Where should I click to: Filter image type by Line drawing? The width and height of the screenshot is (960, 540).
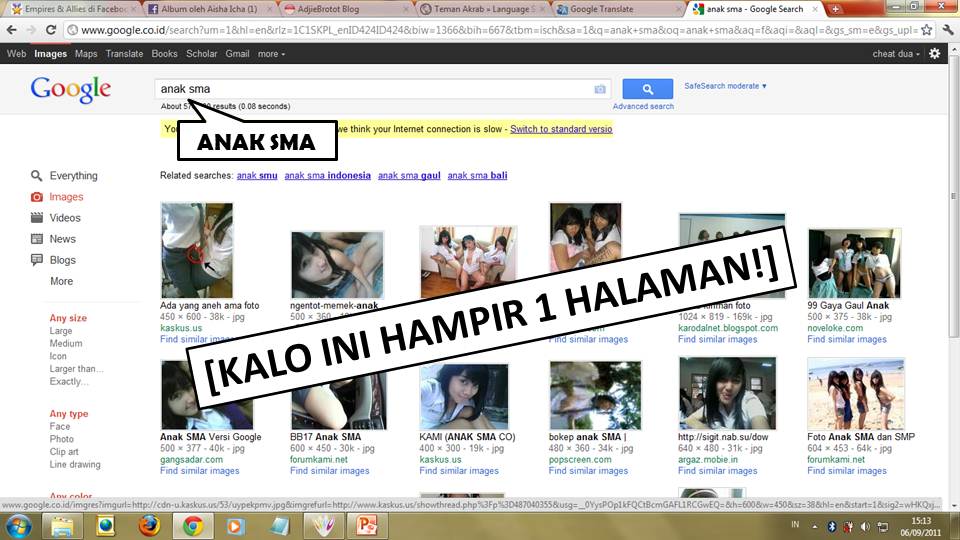(x=75, y=465)
